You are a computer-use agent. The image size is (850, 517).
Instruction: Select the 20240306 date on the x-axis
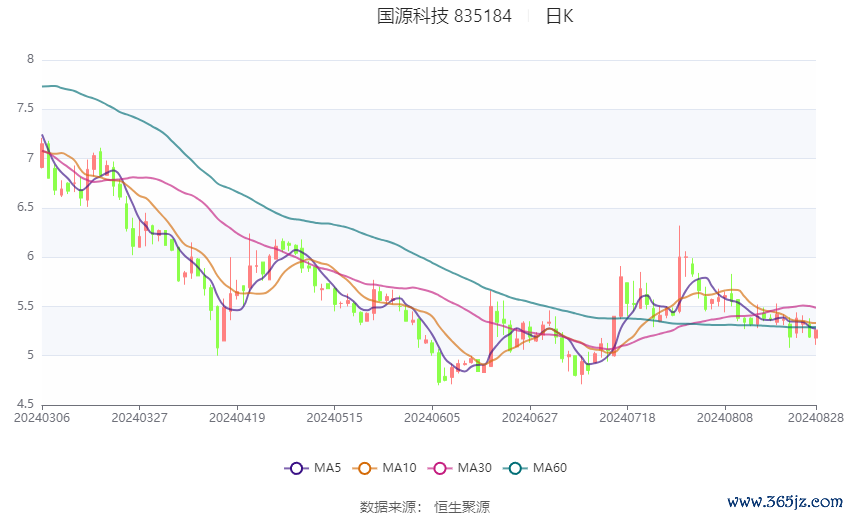point(42,417)
